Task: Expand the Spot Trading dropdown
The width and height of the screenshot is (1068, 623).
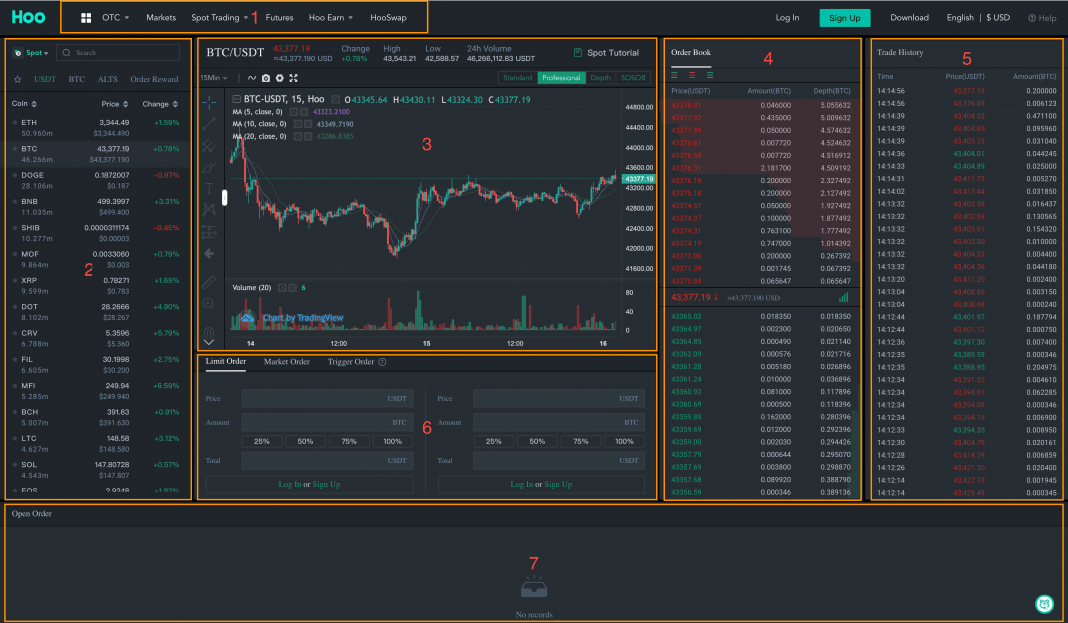Action: pyautogui.click(x=219, y=18)
